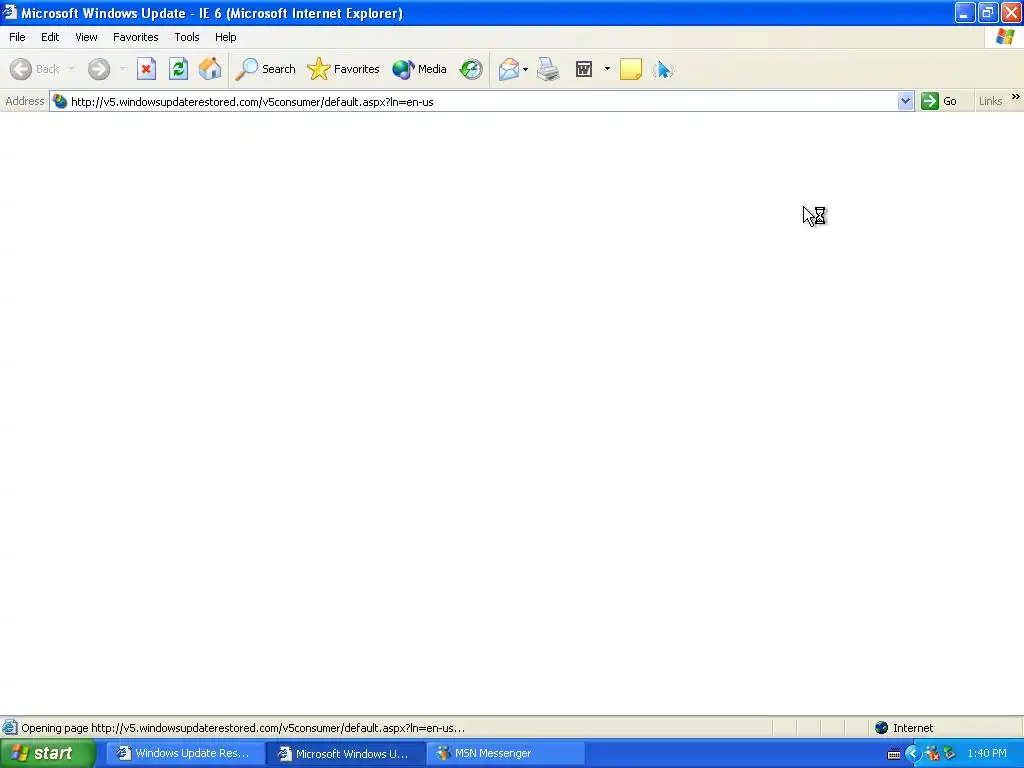Click Edit with Word icon
This screenshot has width=1024, height=768.
(584, 69)
